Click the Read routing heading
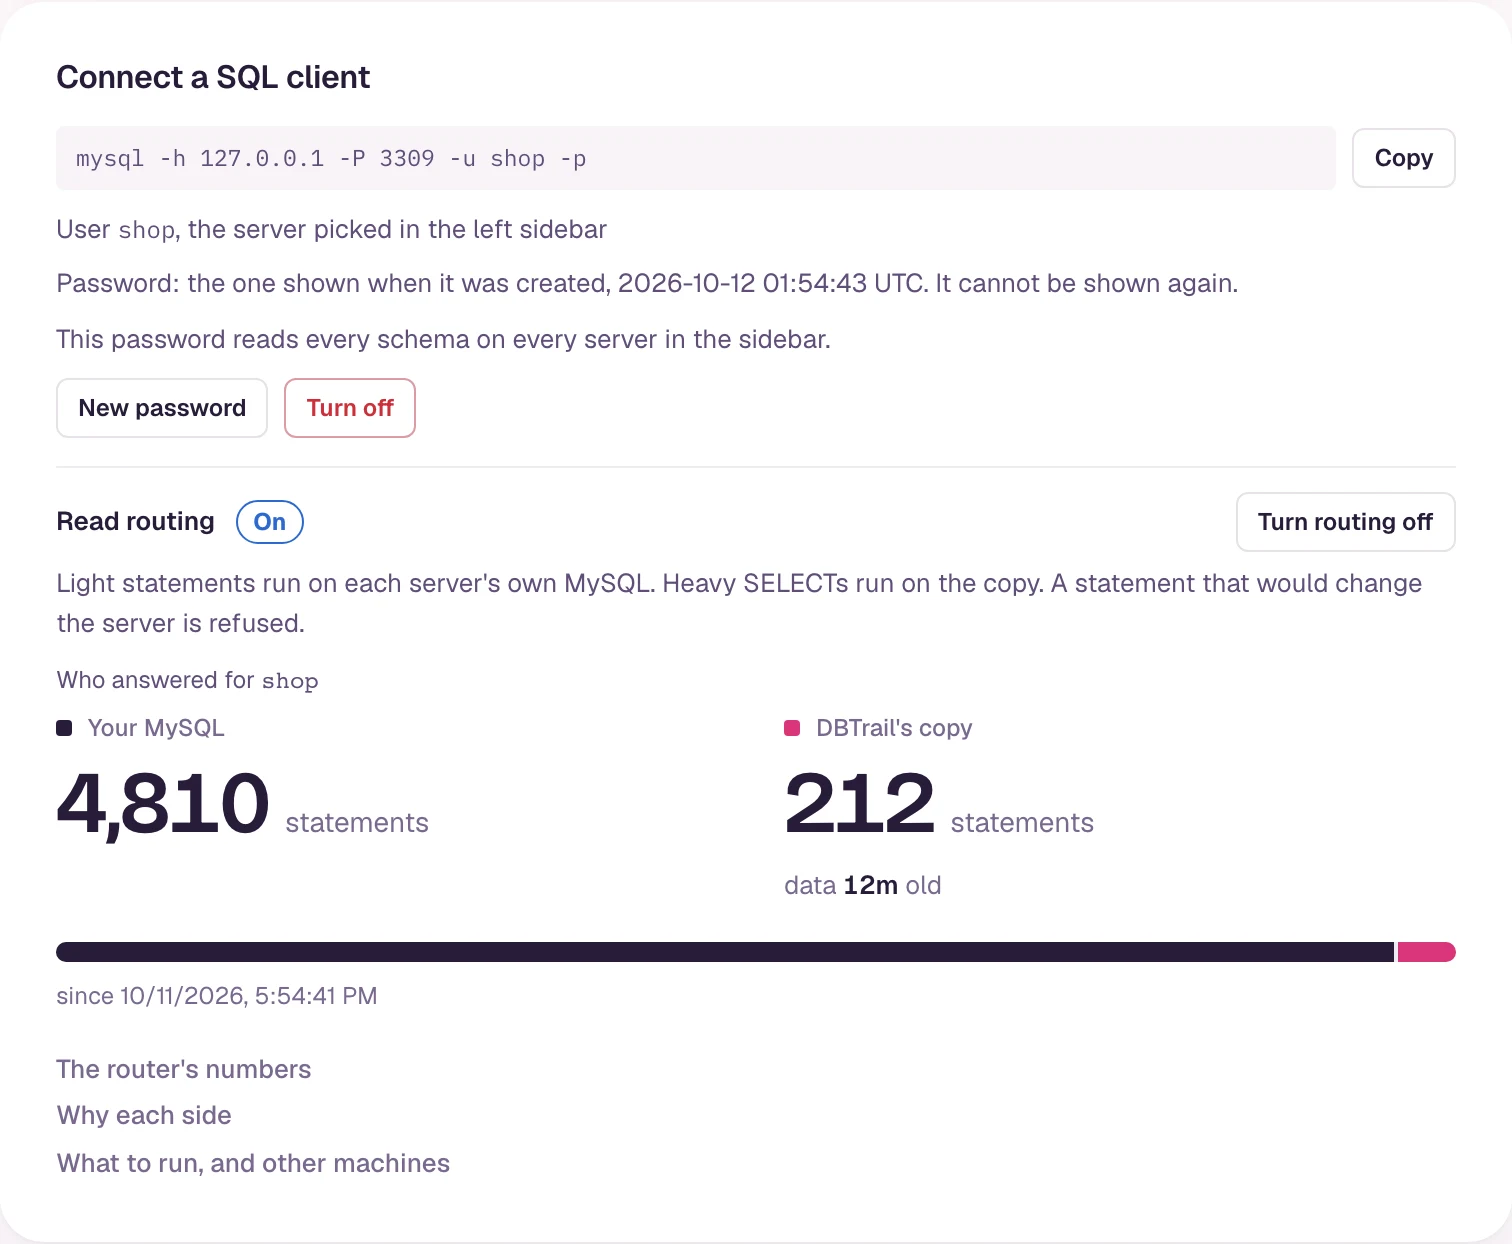The height and width of the screenshot is (1244, 1512). tap(136, 522)
